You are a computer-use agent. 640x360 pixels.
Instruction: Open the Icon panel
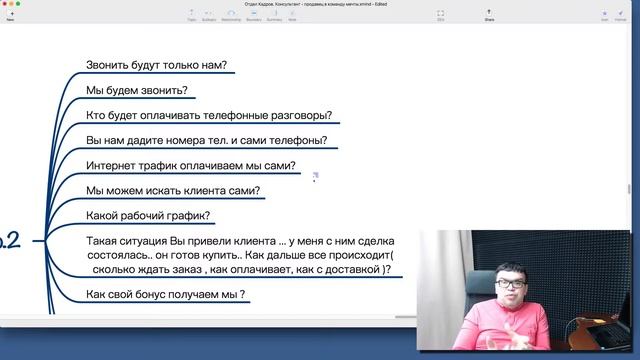click(x=604, y=15)
